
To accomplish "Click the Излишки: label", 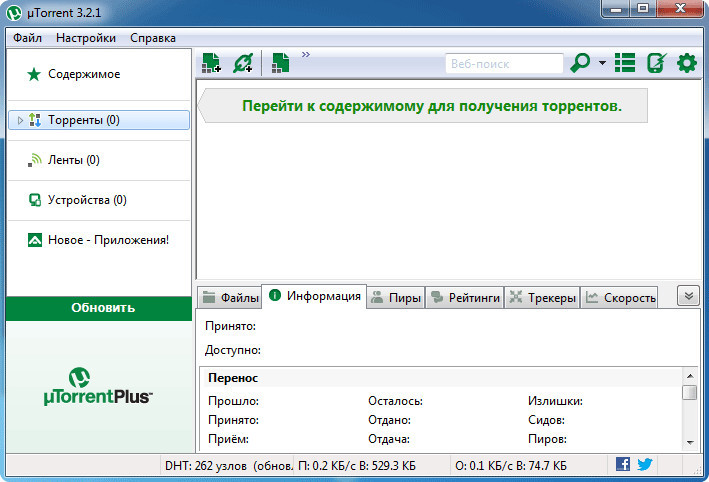I will coord(555,401).
